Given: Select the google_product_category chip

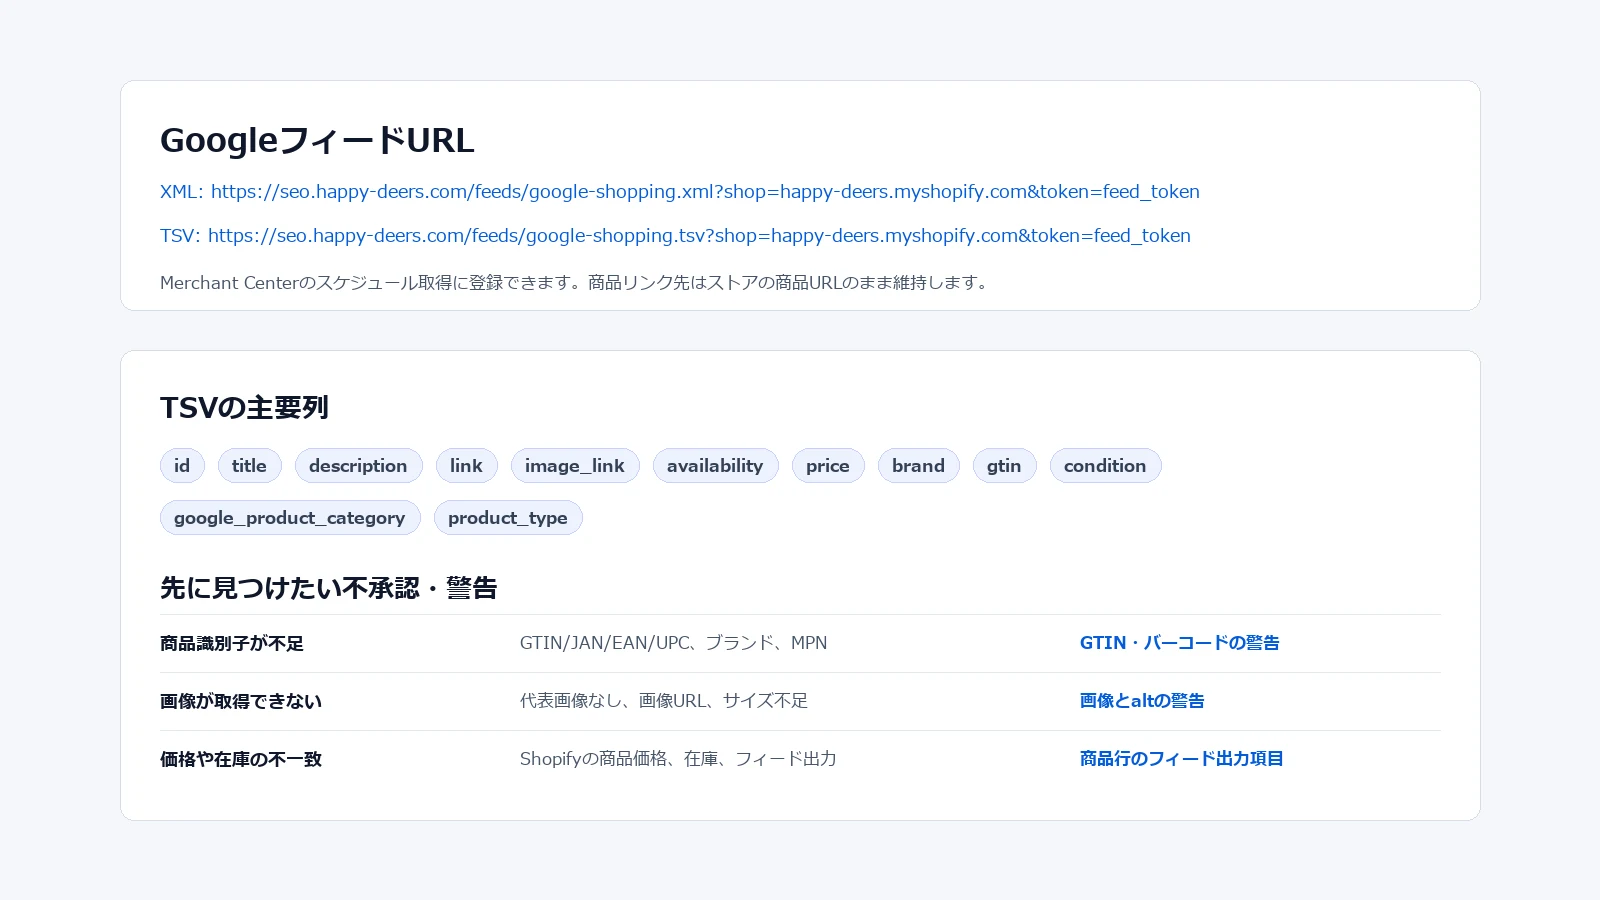Looking at the screenshot, I should (290, 518).
